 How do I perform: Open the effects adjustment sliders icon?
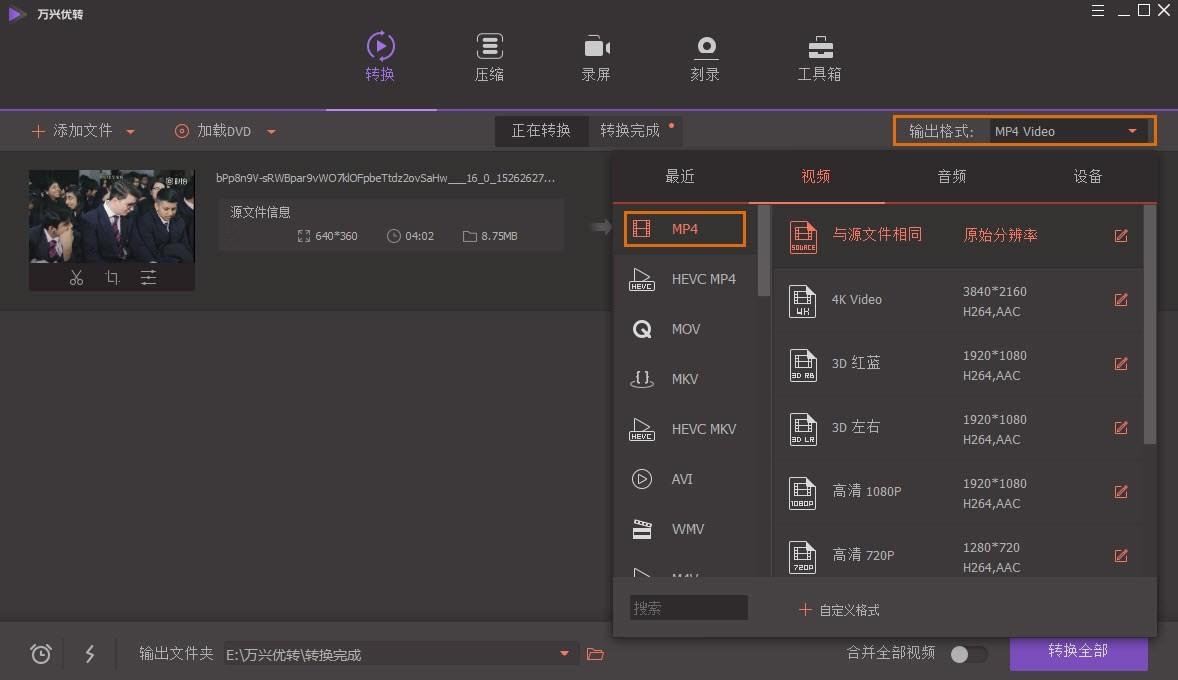(149, 277)
